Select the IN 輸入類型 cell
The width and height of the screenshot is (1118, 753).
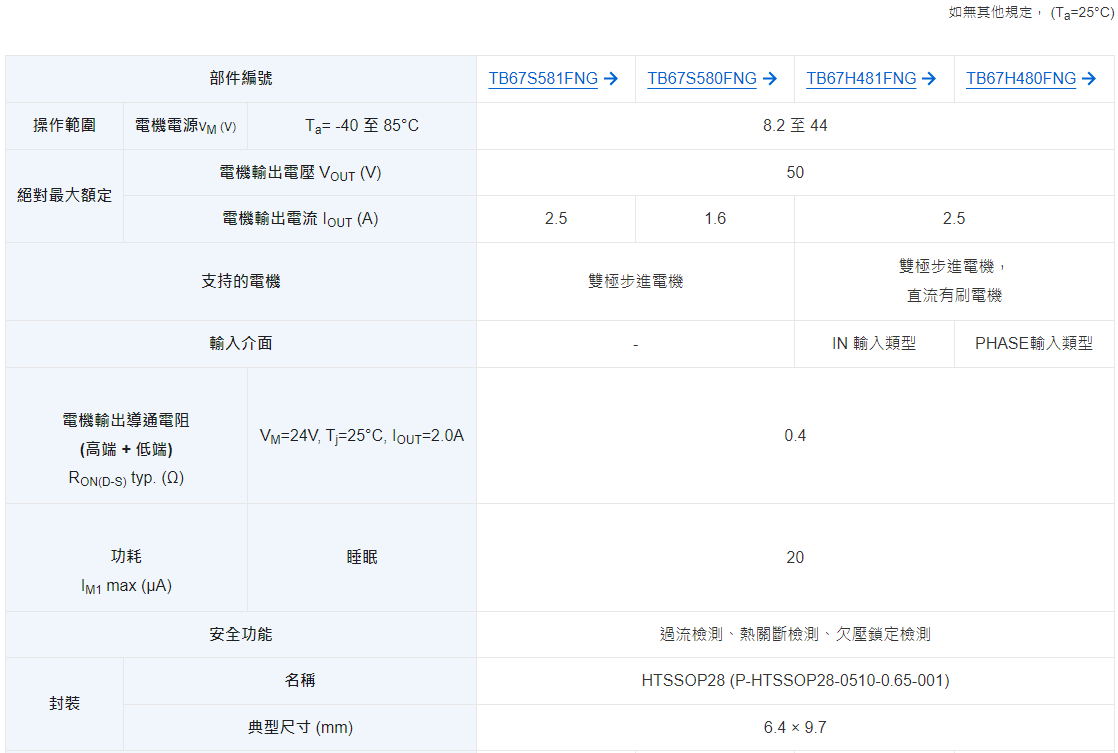click(x=874, y=344)
